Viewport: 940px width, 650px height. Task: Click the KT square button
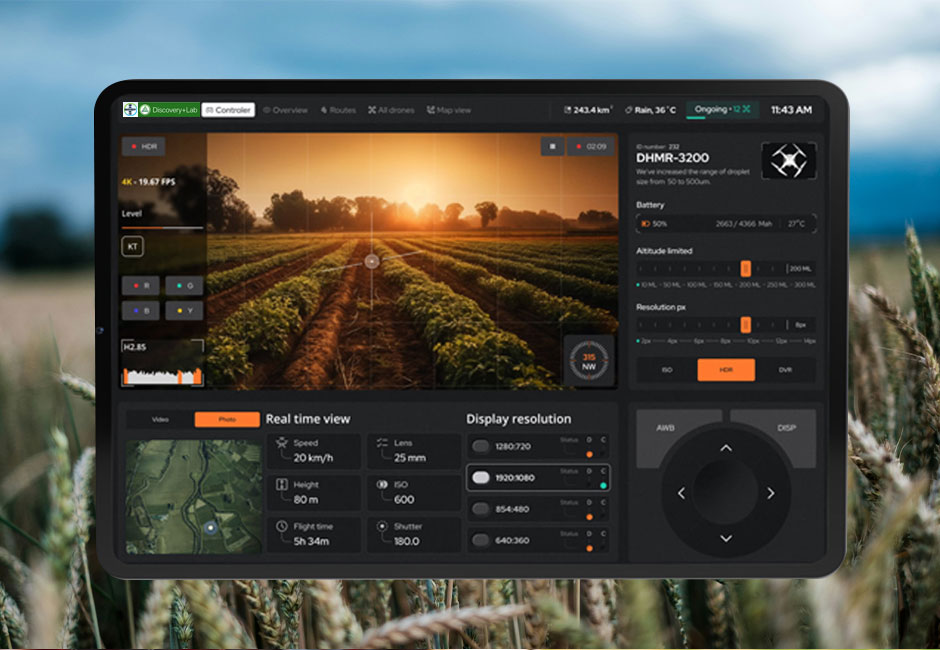pos(132,246)
